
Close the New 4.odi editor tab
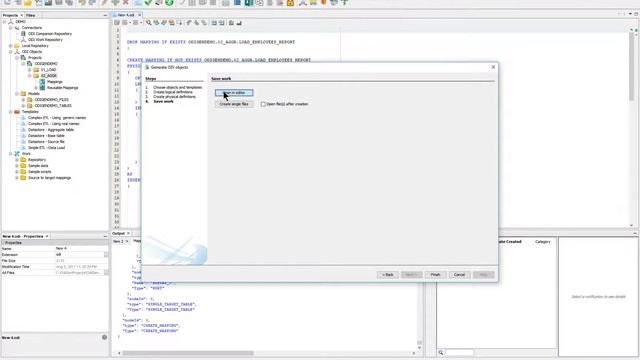(139, 15)
